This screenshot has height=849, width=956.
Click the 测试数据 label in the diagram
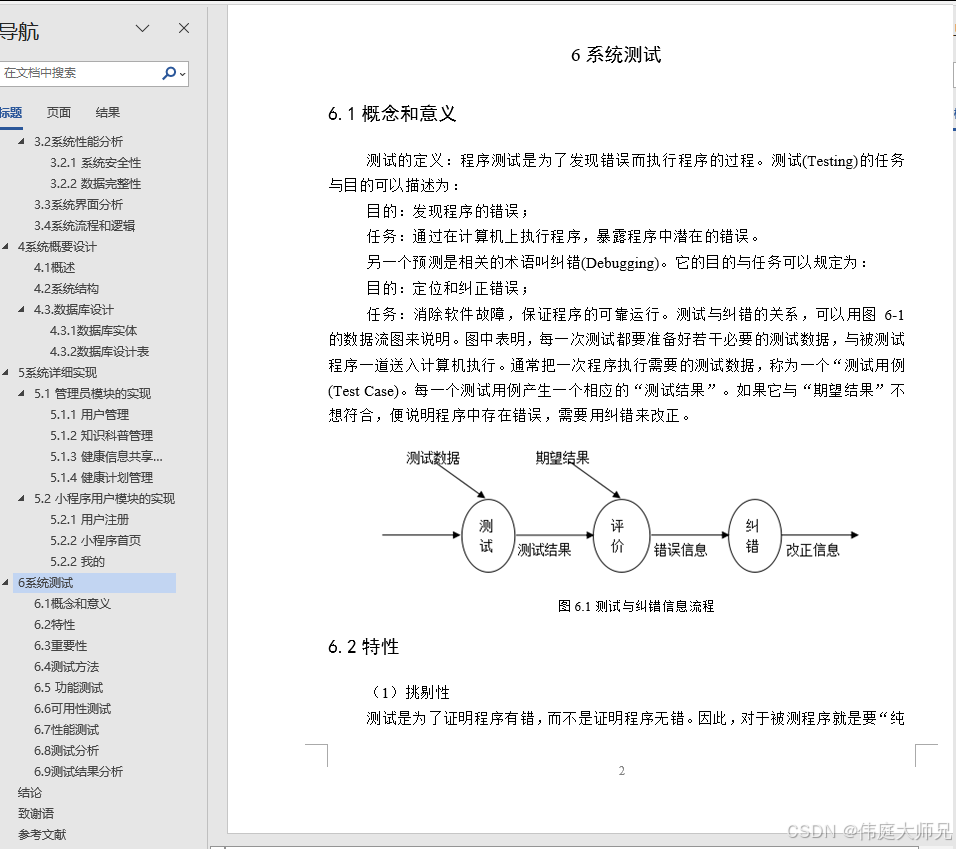pyautogui.click(x=433, y=458)
